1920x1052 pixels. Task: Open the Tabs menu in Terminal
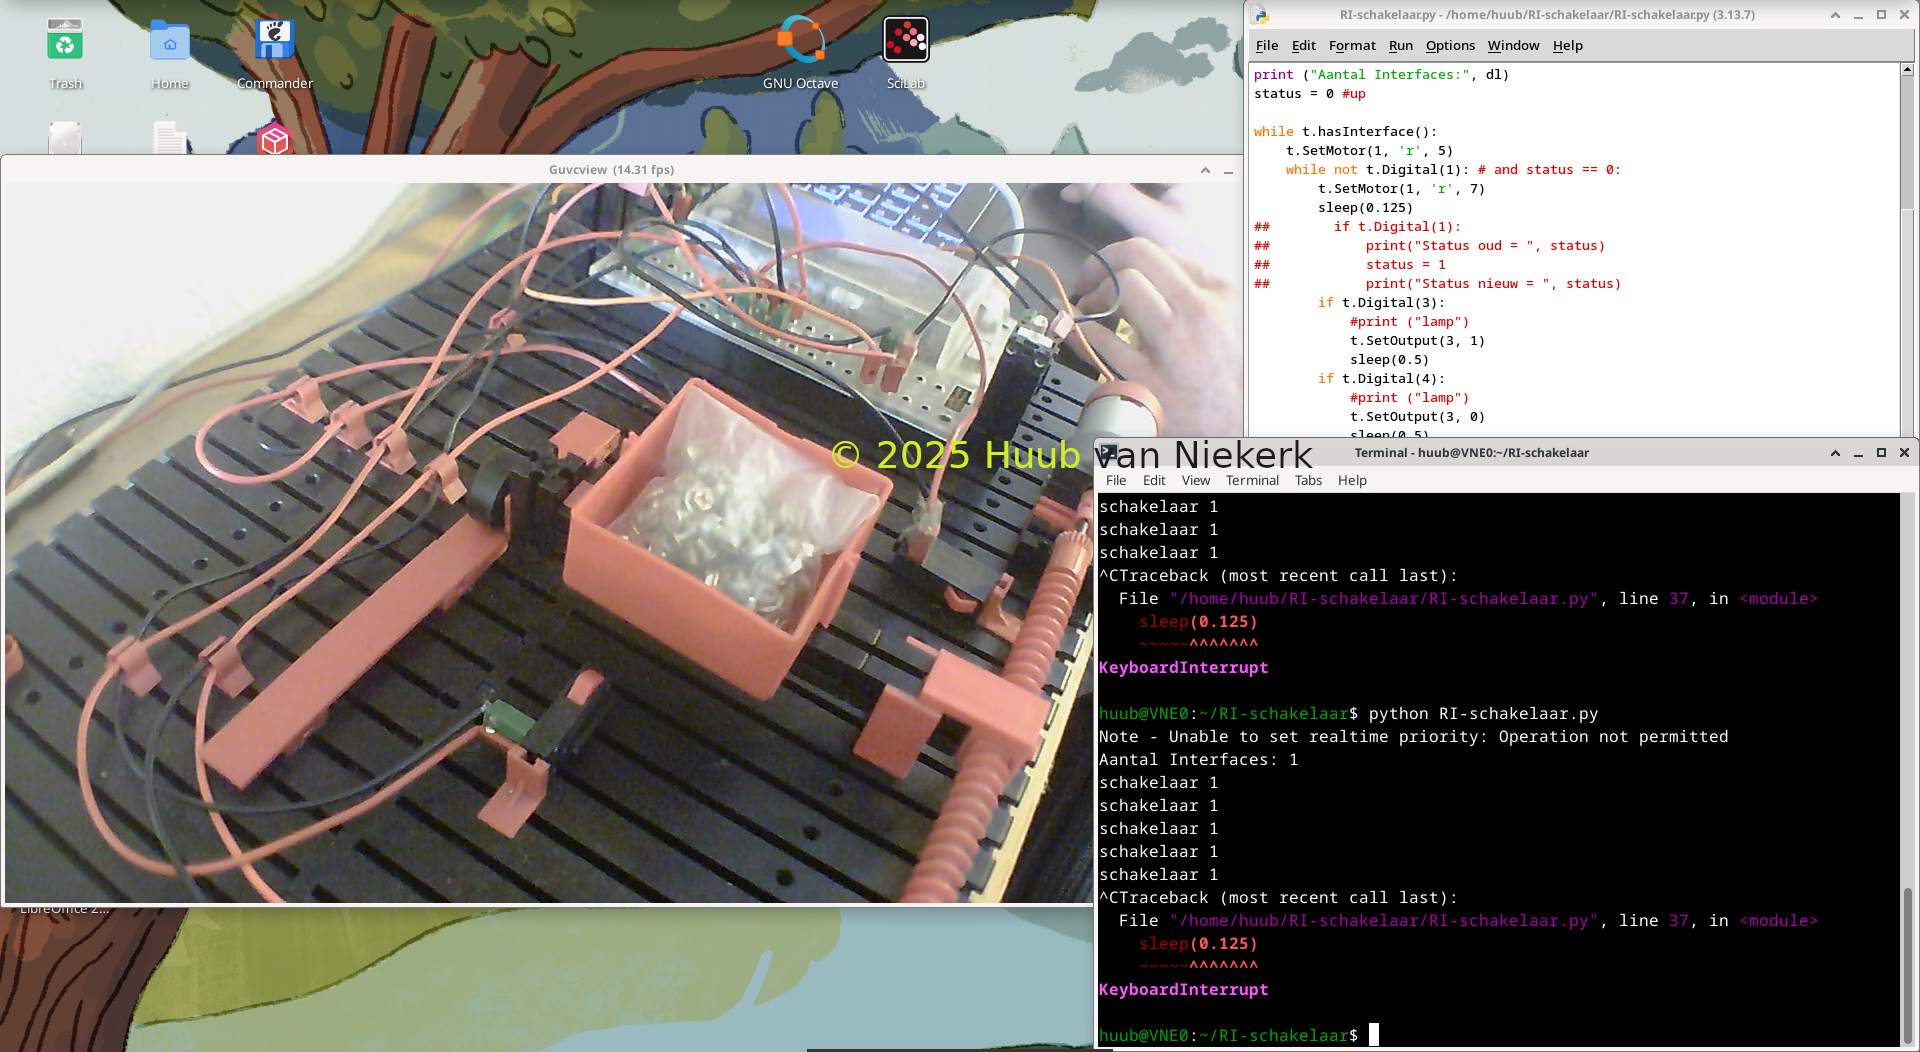(x=1308, y=481)
